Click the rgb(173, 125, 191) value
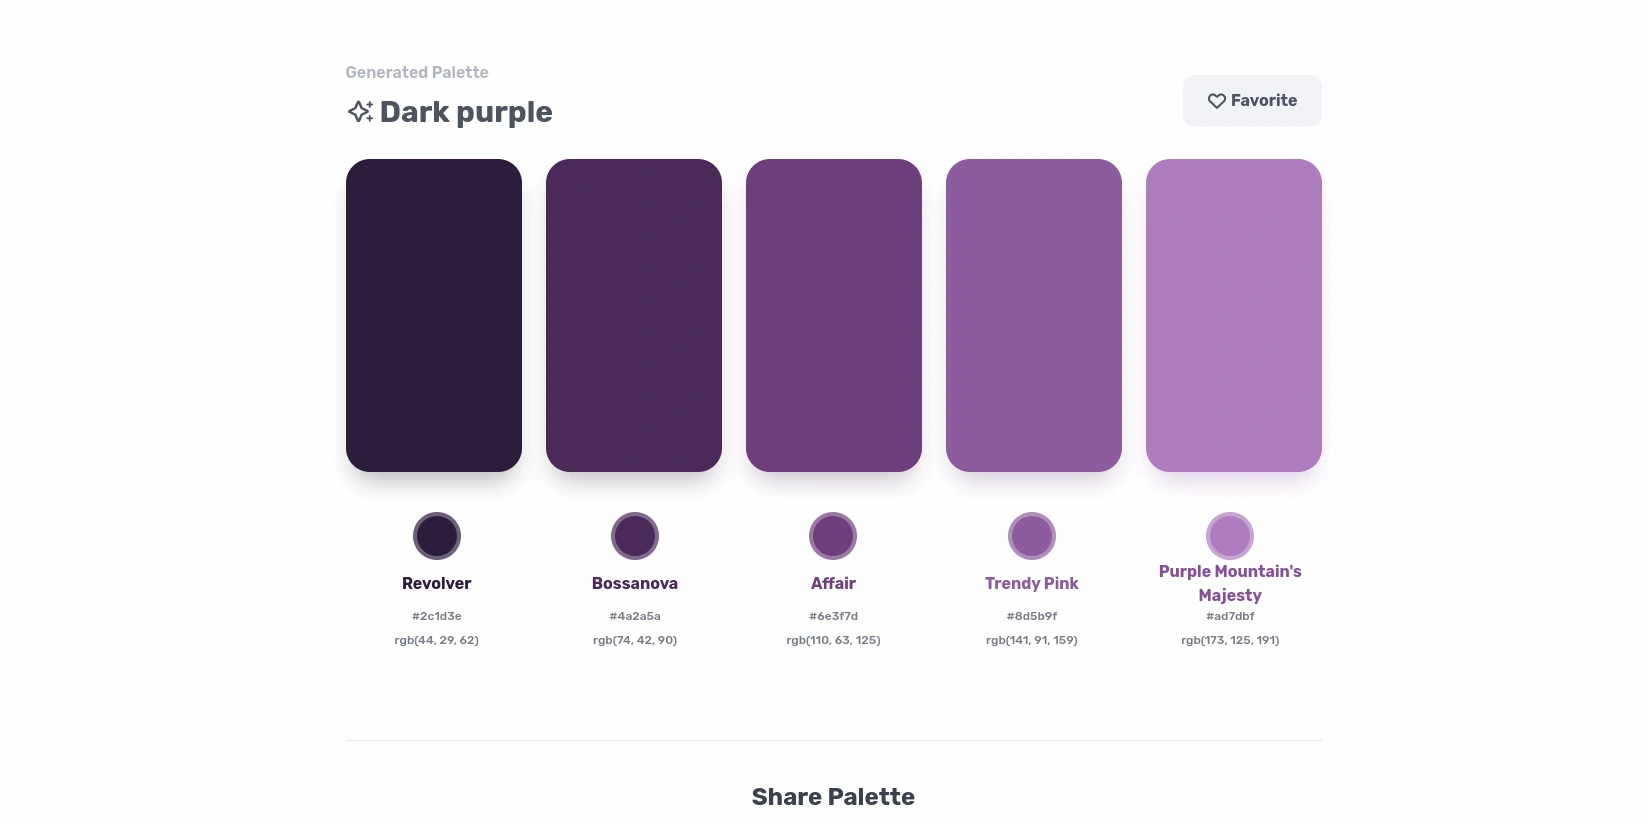The width and height of the screenshot is (1650, 825). point(1230,640)
